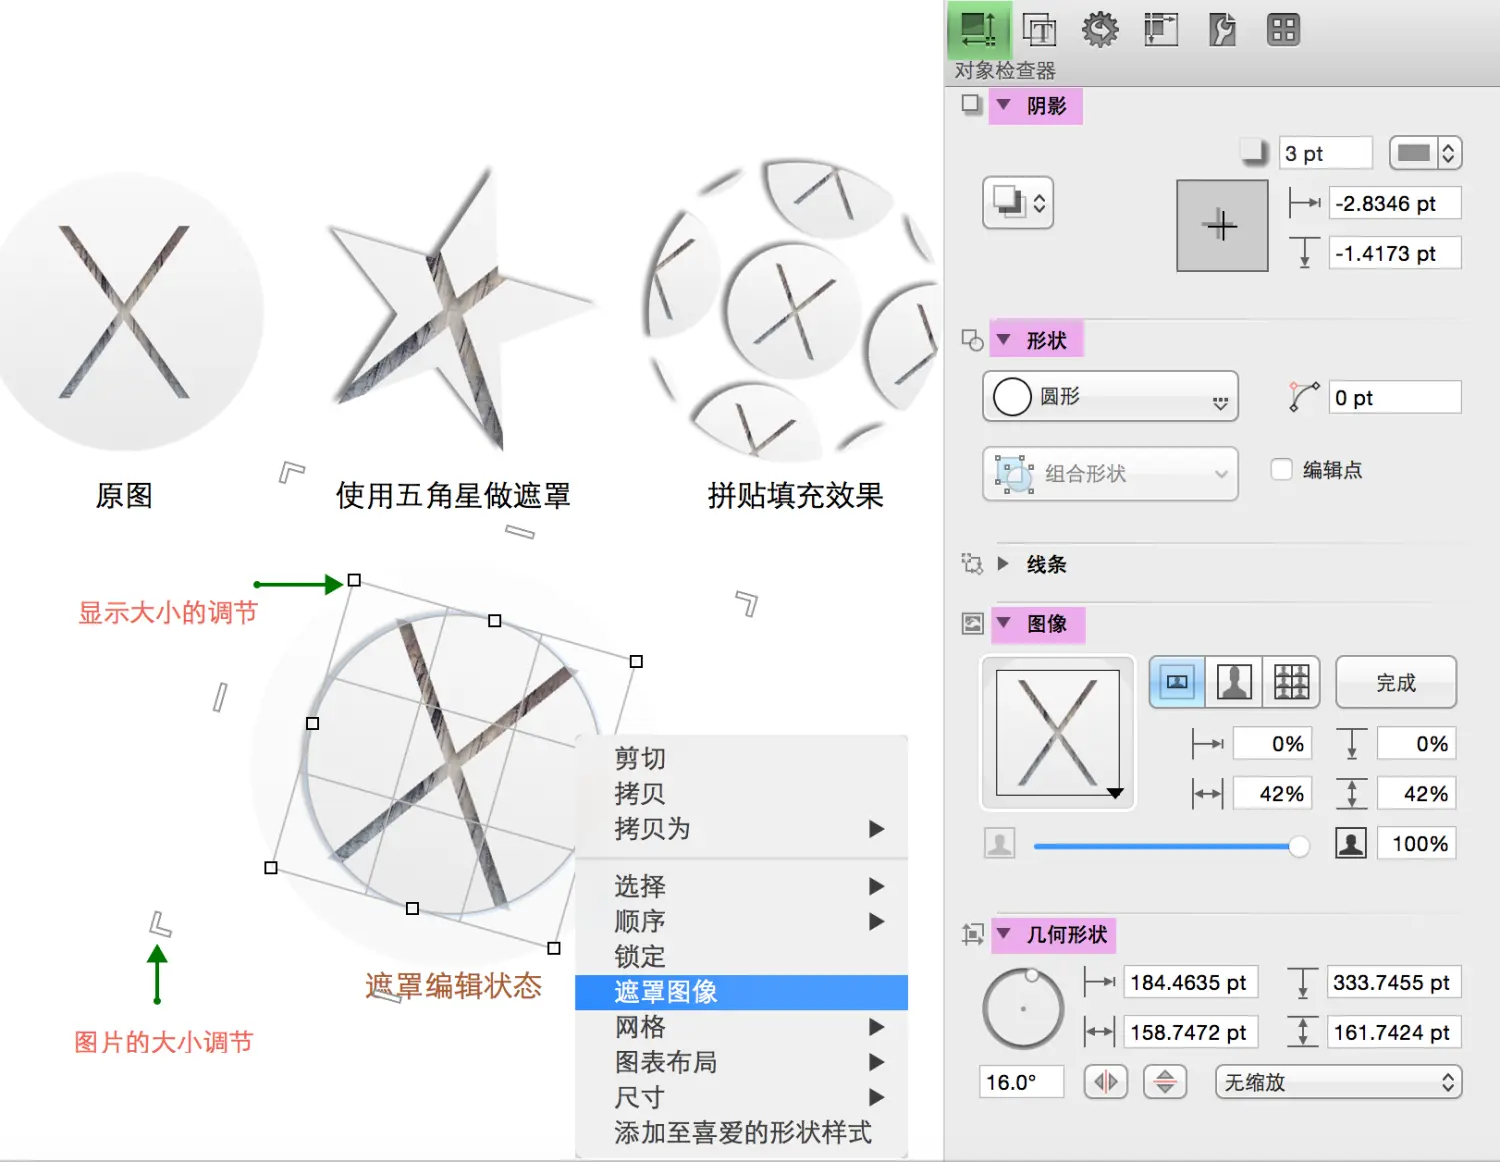Open the Object inspector tab
The width and height of the screenshot is (1500, 1162).
(x=978, y=29)
